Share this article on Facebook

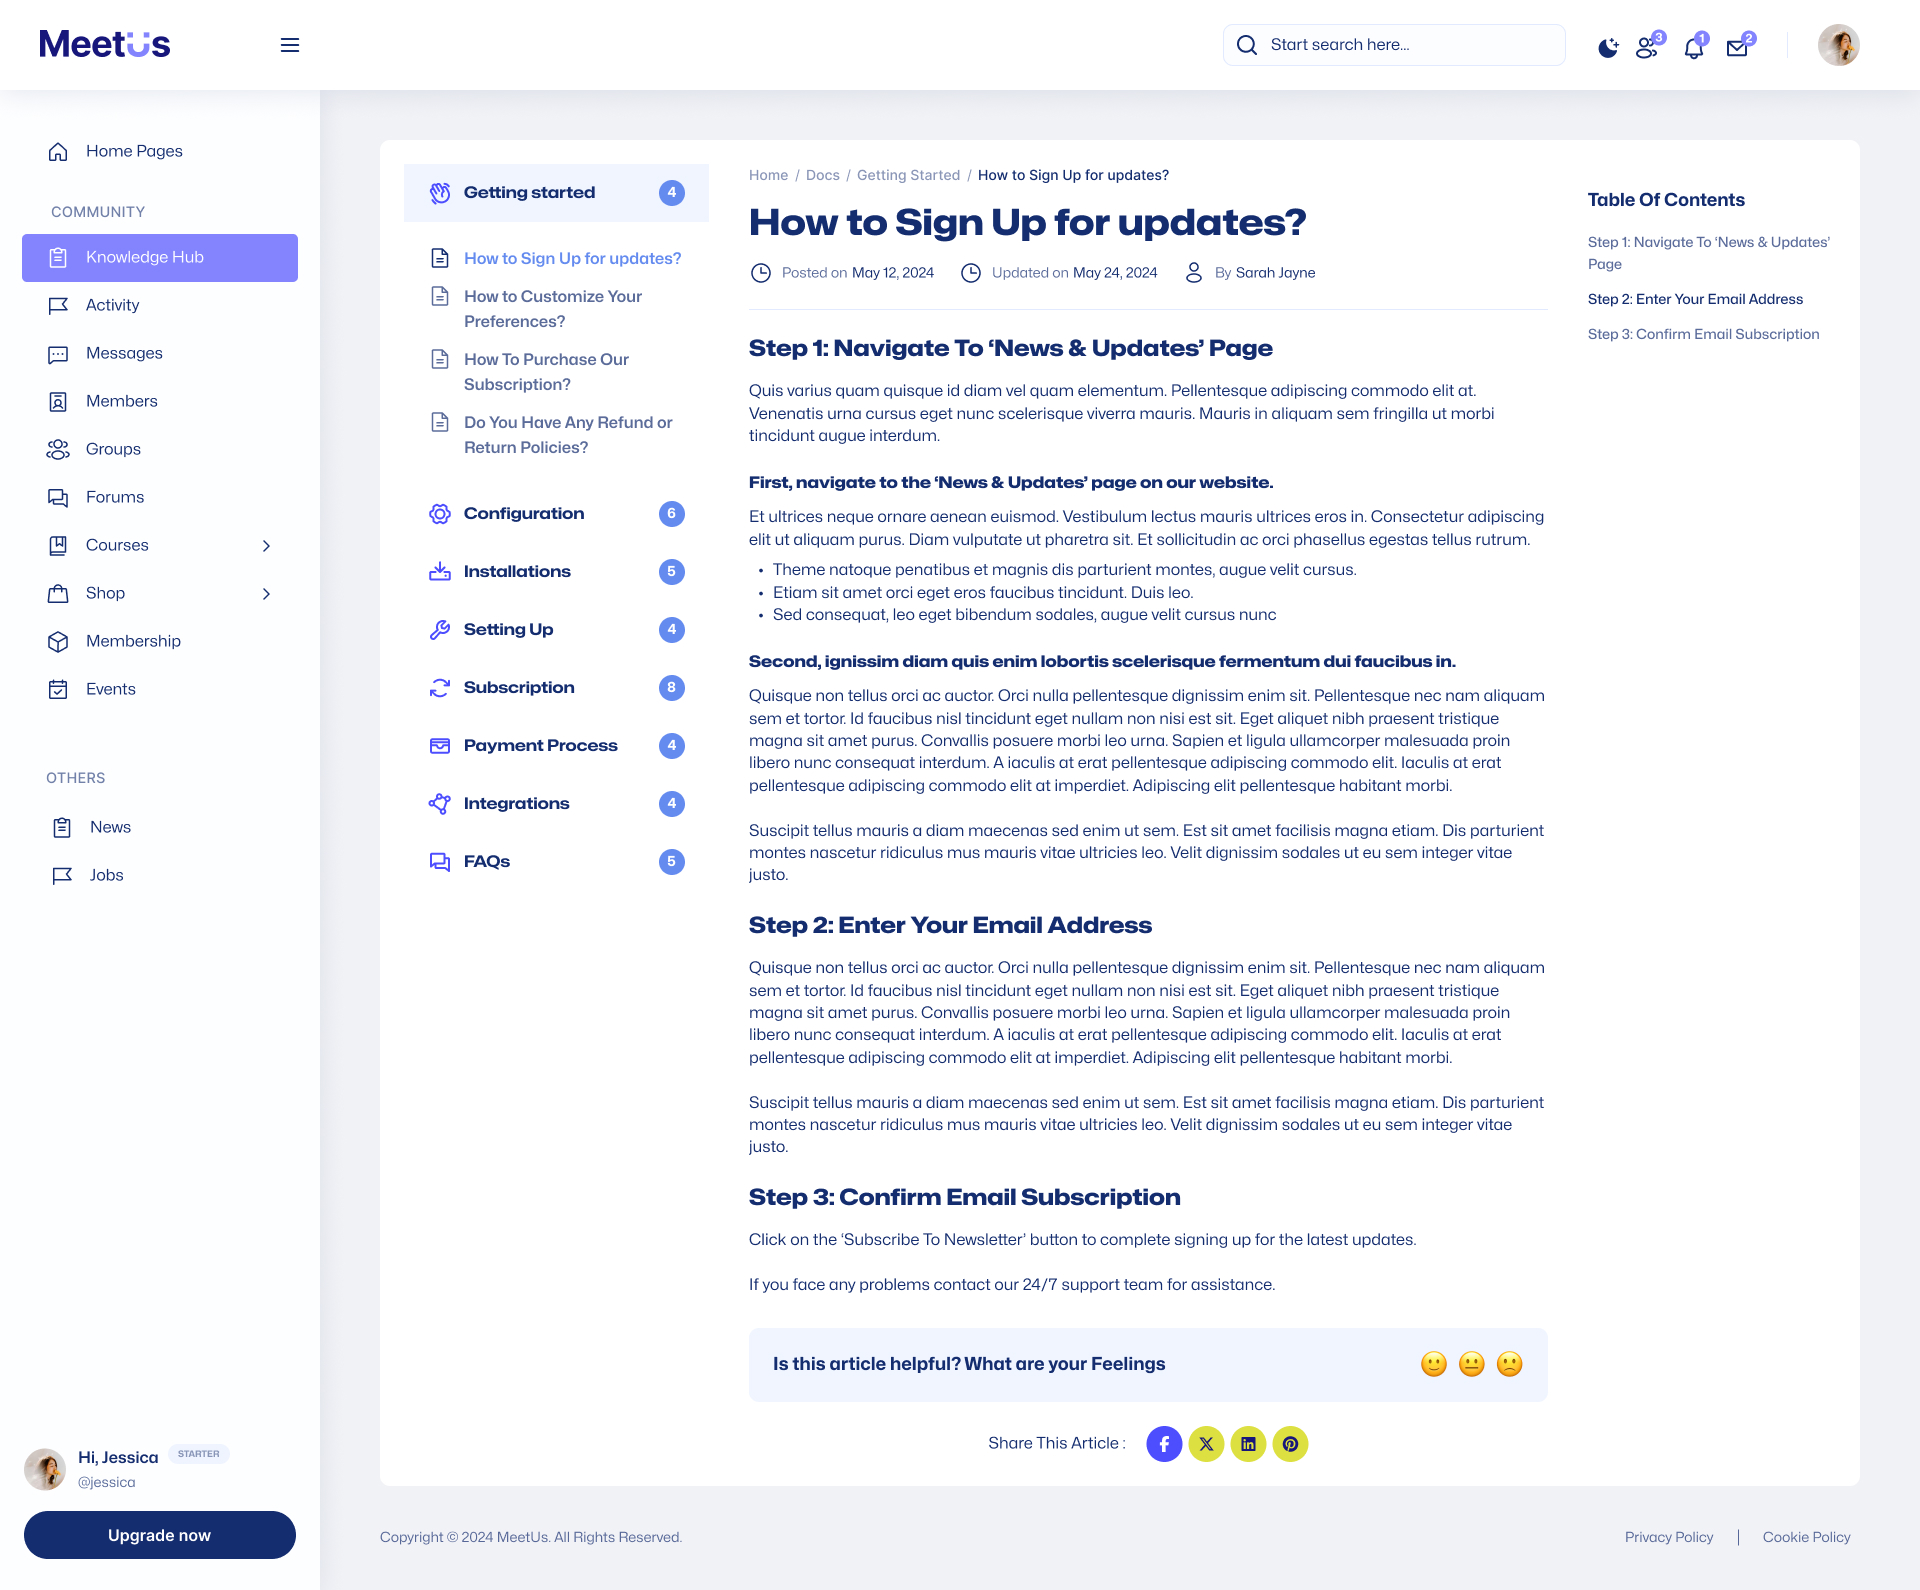point(1164,1443)
